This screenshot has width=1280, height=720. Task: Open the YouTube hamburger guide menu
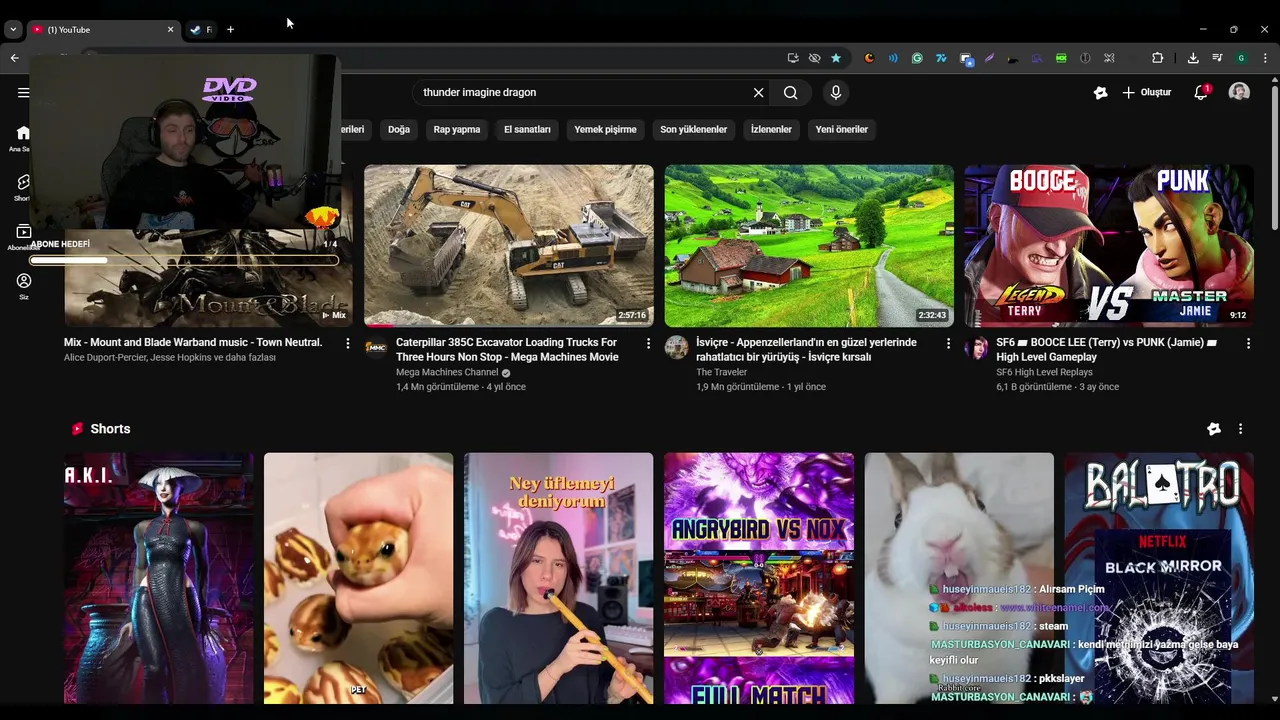(23, 92)
